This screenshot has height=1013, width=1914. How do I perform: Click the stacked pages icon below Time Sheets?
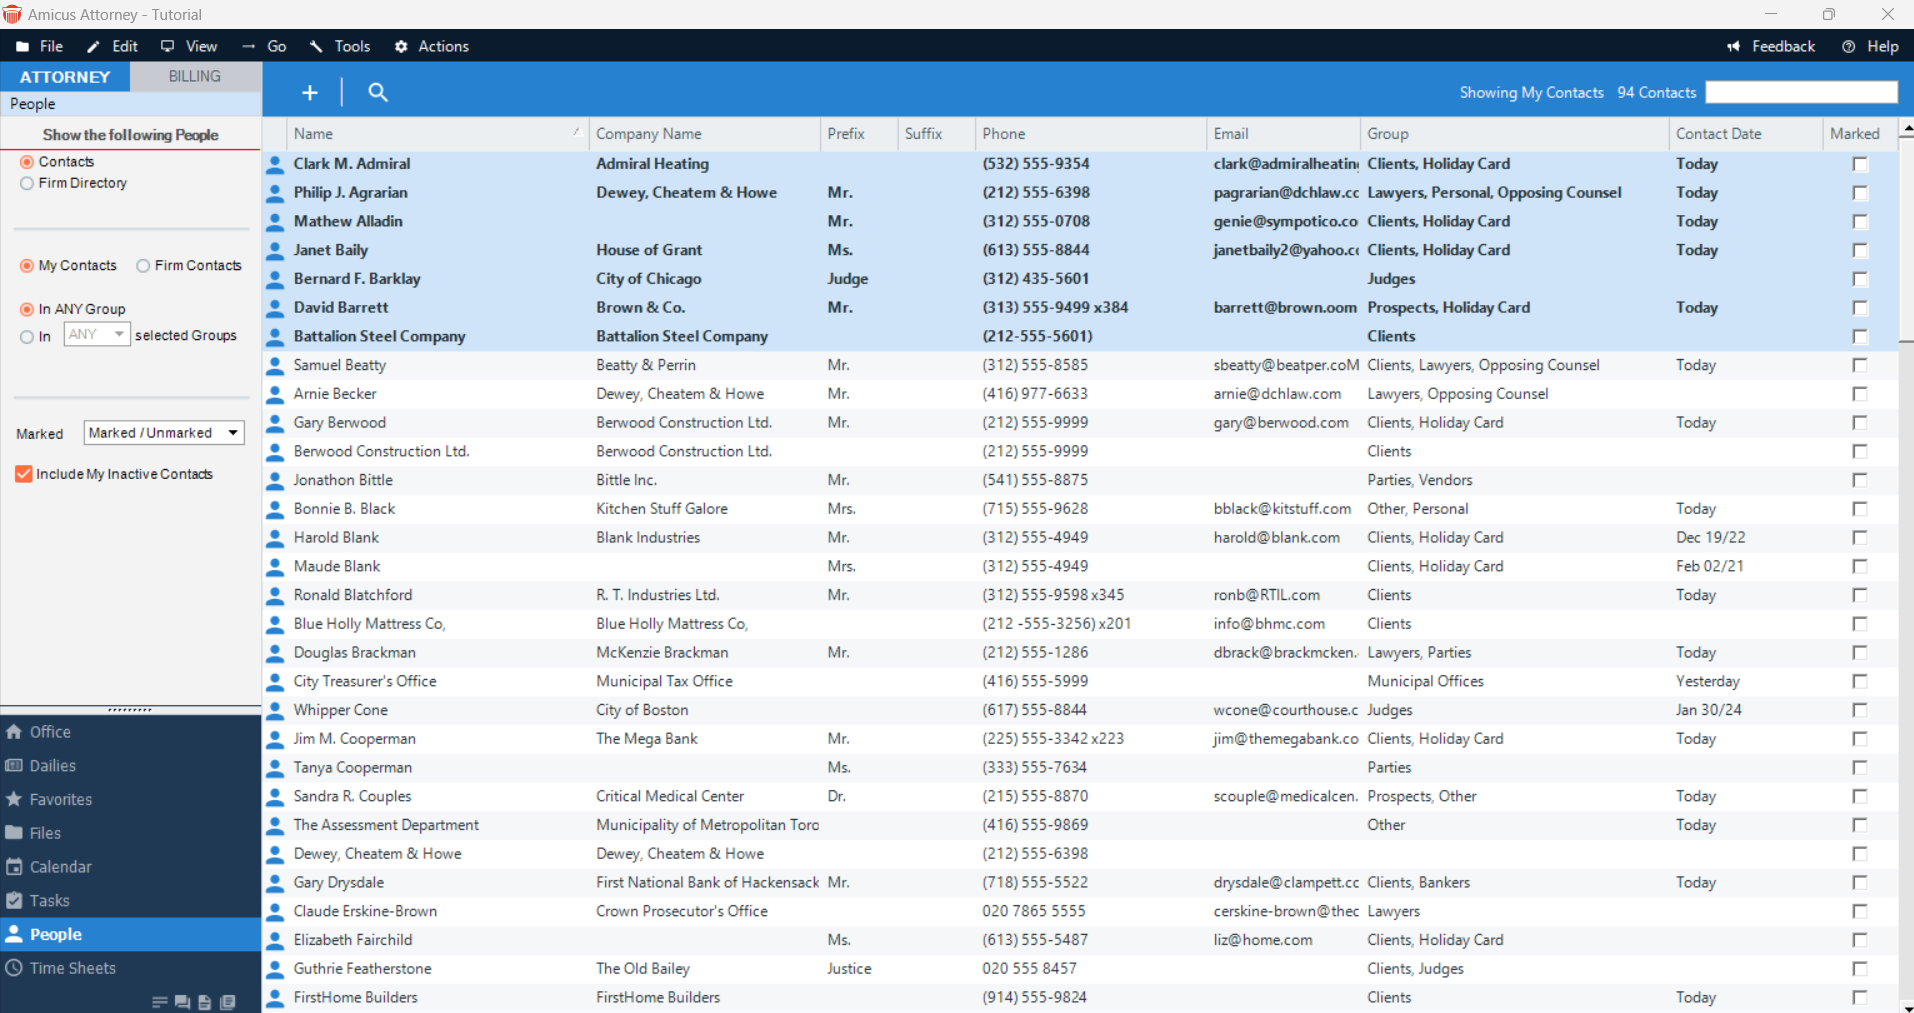228,1002
